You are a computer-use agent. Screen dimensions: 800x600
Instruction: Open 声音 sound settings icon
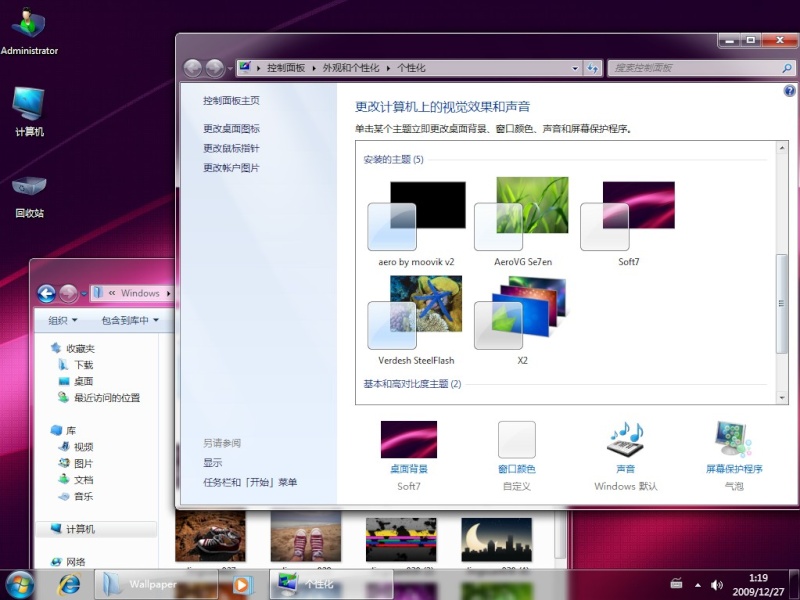click(x=626, y=439)
